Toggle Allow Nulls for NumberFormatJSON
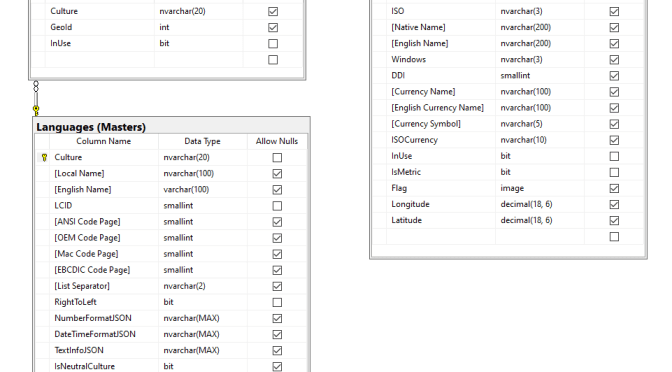The width and height of the screenshot is (672, 372). [277, 318]
